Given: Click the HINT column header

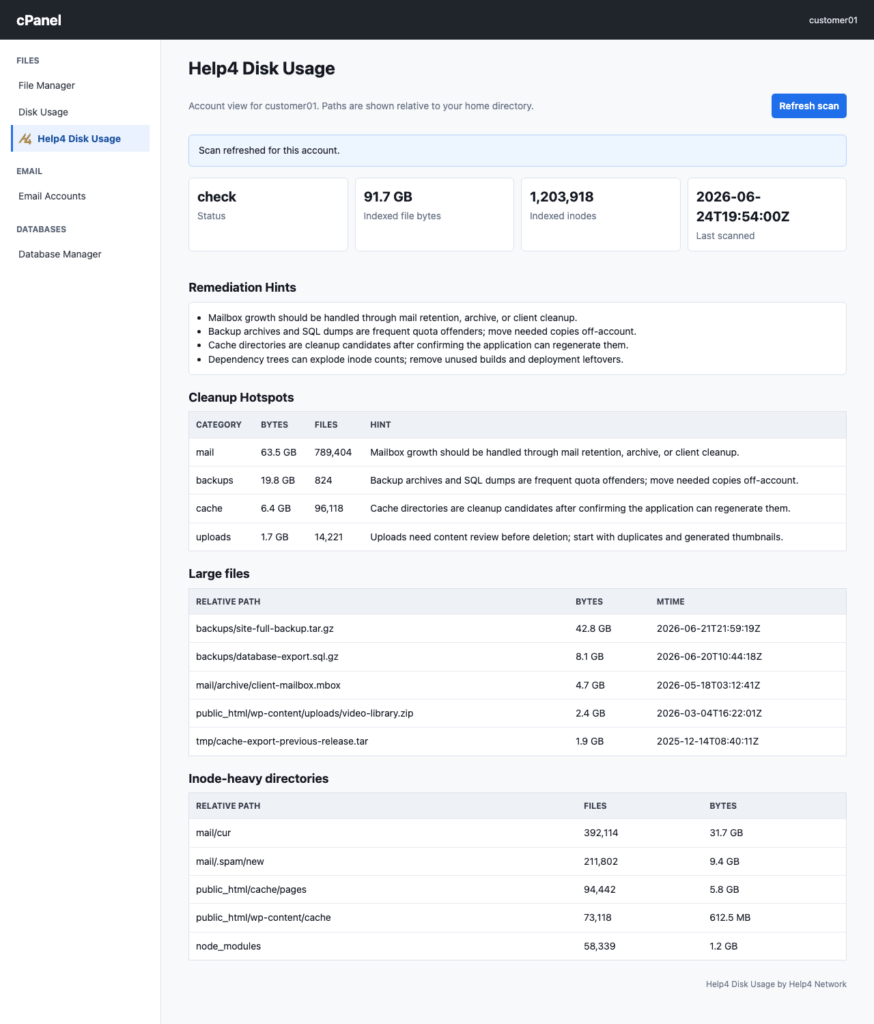Looking at the screenshot, I should pos(380,424).
